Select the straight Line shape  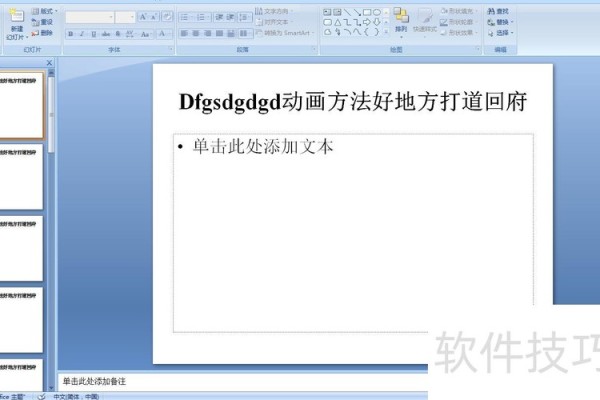[x=347, y=12]
